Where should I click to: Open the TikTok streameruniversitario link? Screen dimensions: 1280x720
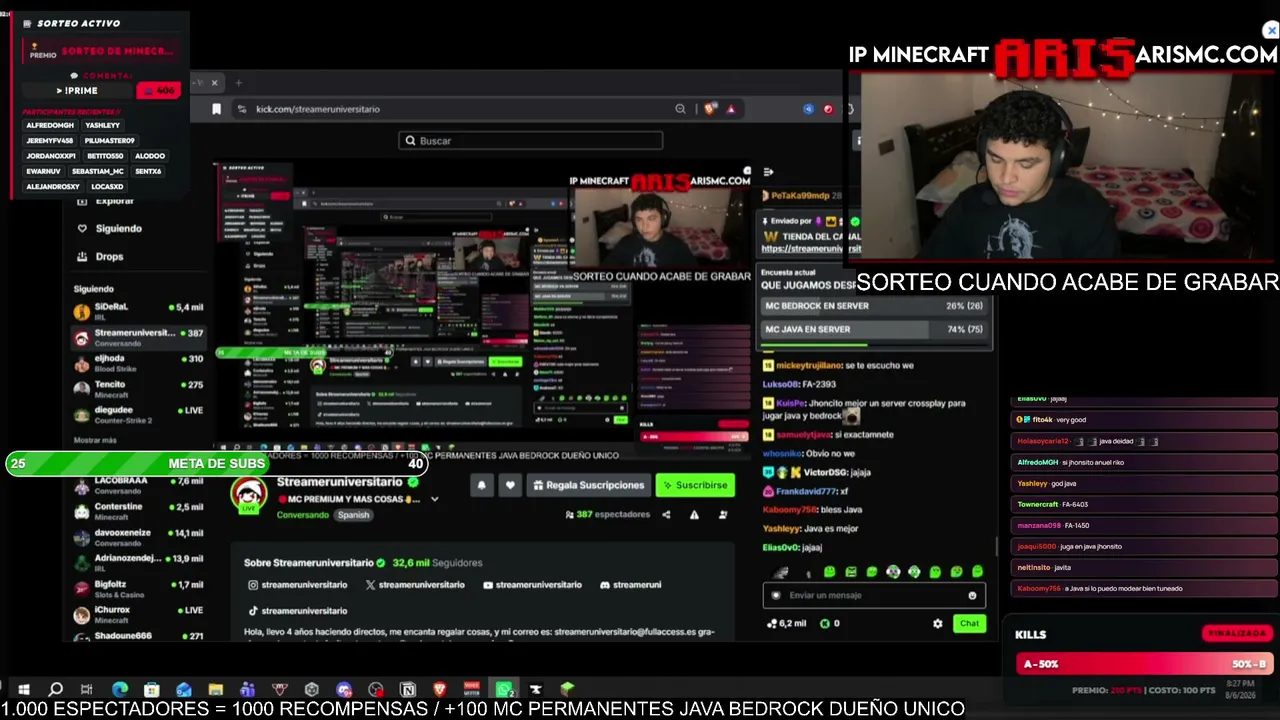pos(298,611)
